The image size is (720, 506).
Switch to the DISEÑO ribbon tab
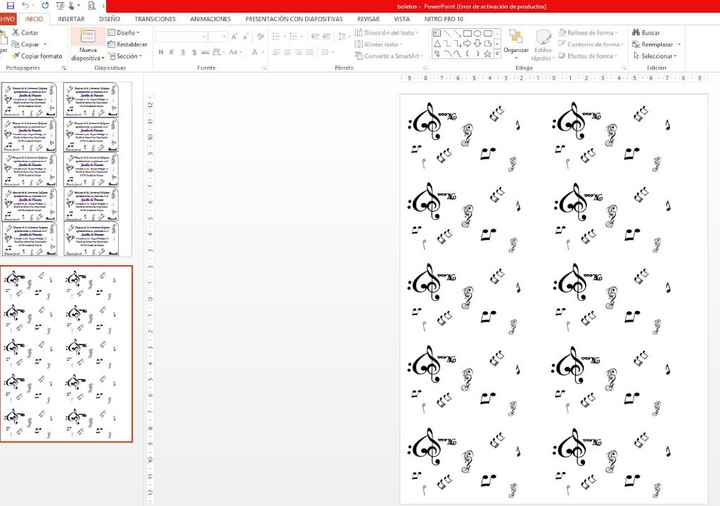click(109, 19)
